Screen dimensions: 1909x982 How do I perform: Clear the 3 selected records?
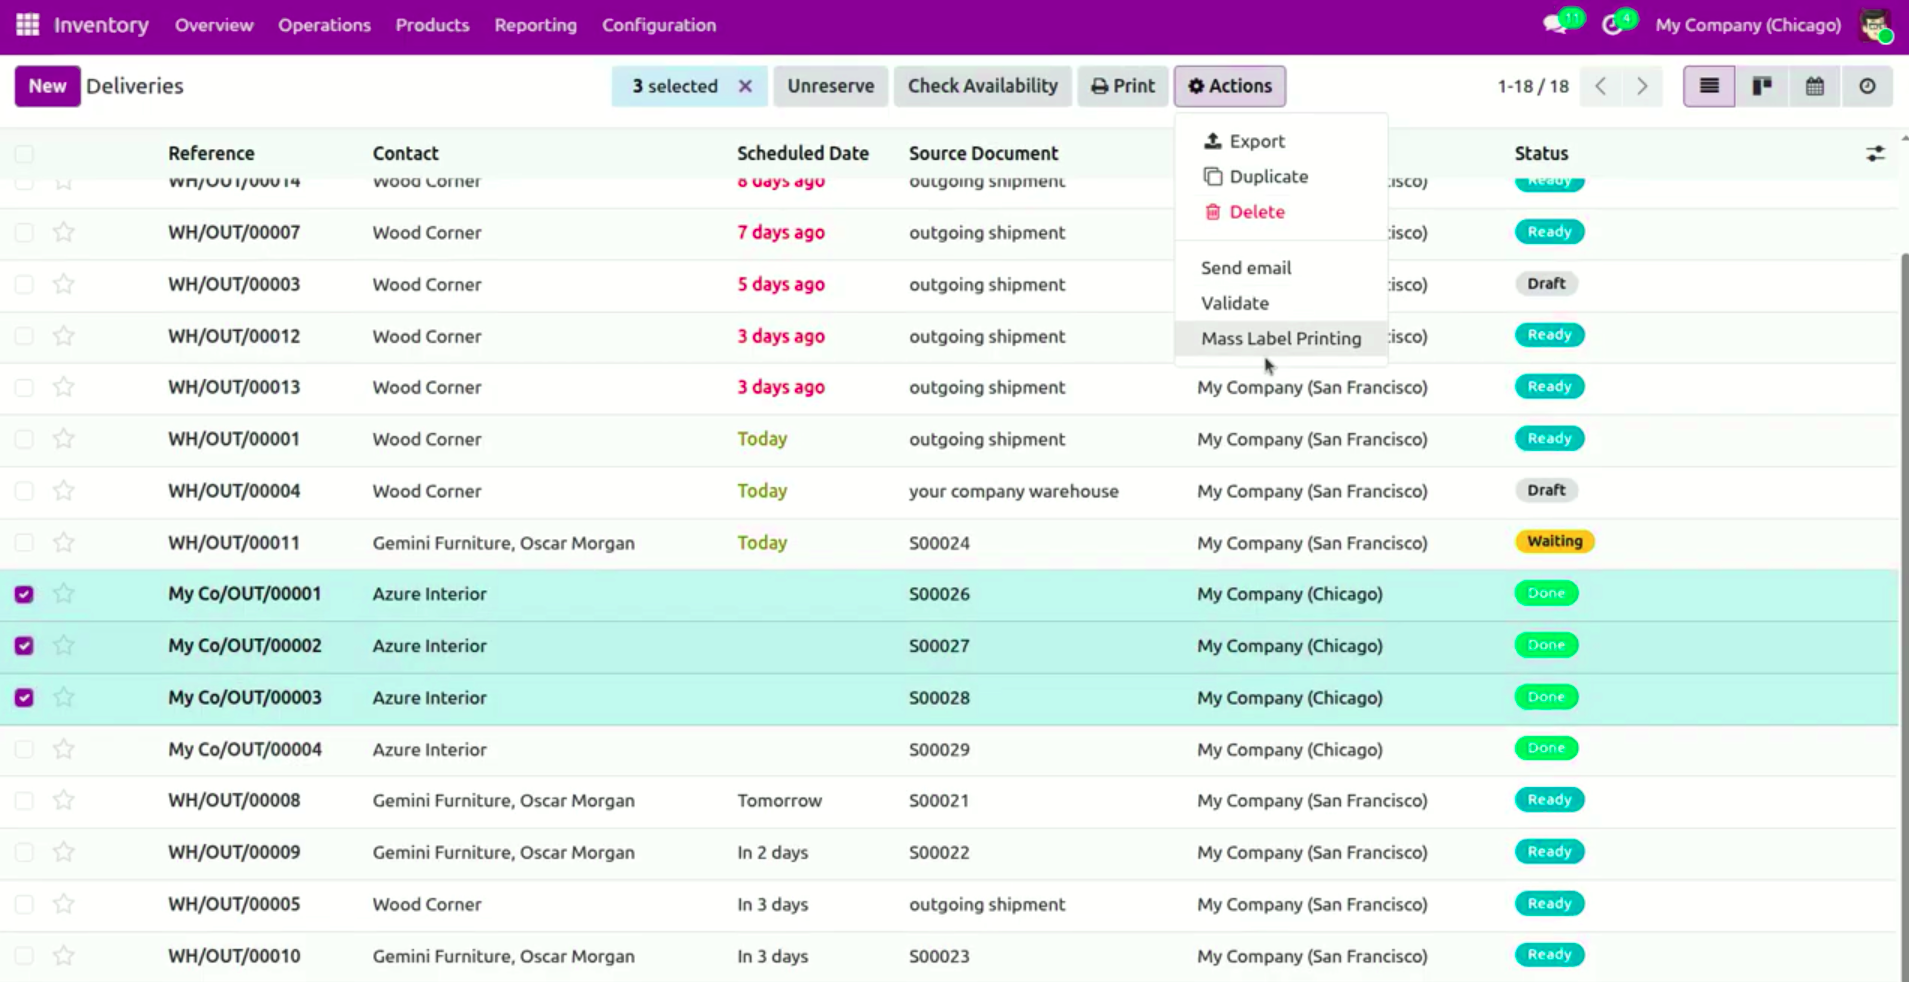(745, 86)
